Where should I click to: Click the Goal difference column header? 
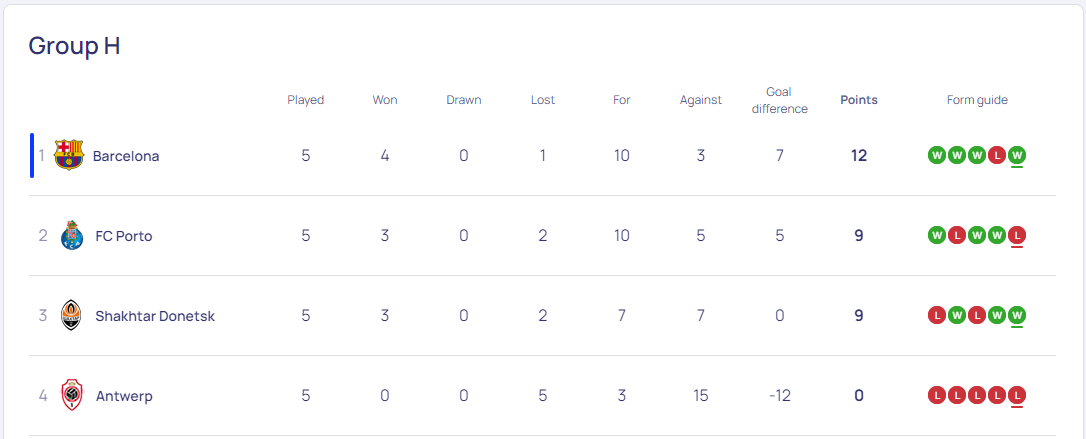pos(779,100)
